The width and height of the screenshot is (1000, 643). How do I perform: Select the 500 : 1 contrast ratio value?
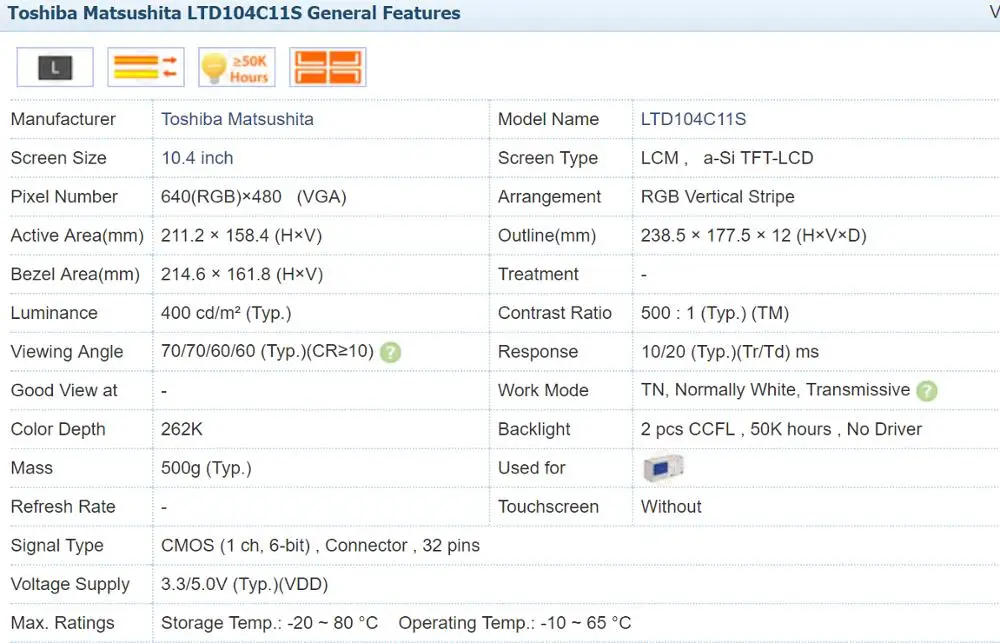point(715,313)
